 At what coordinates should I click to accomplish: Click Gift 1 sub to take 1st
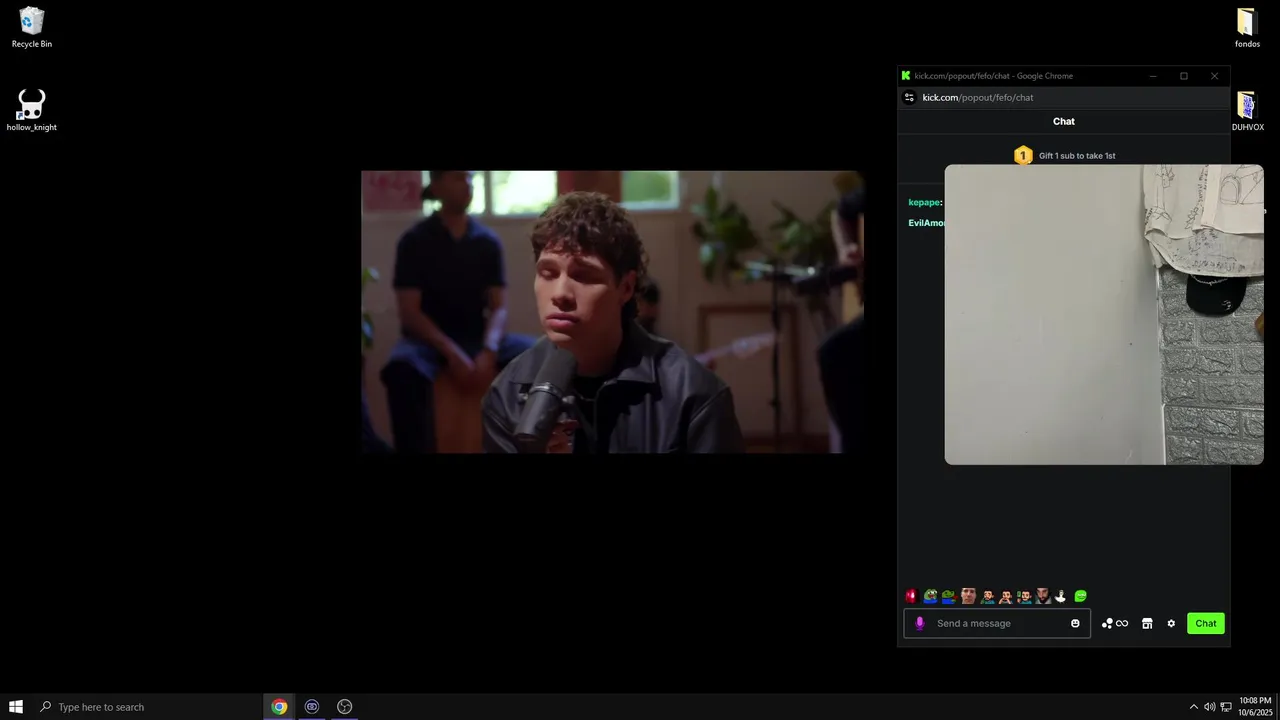coord(1077,156)
